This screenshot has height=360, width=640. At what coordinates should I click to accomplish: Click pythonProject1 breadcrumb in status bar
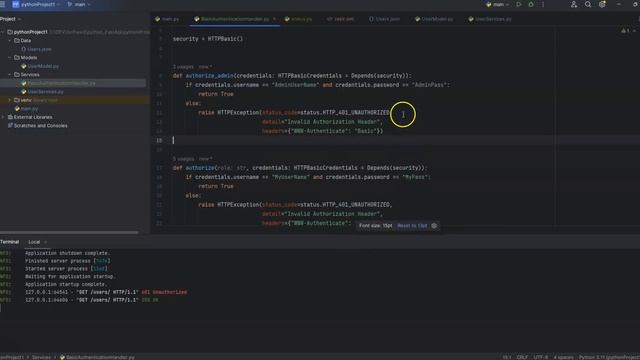[x=12, y=357]
